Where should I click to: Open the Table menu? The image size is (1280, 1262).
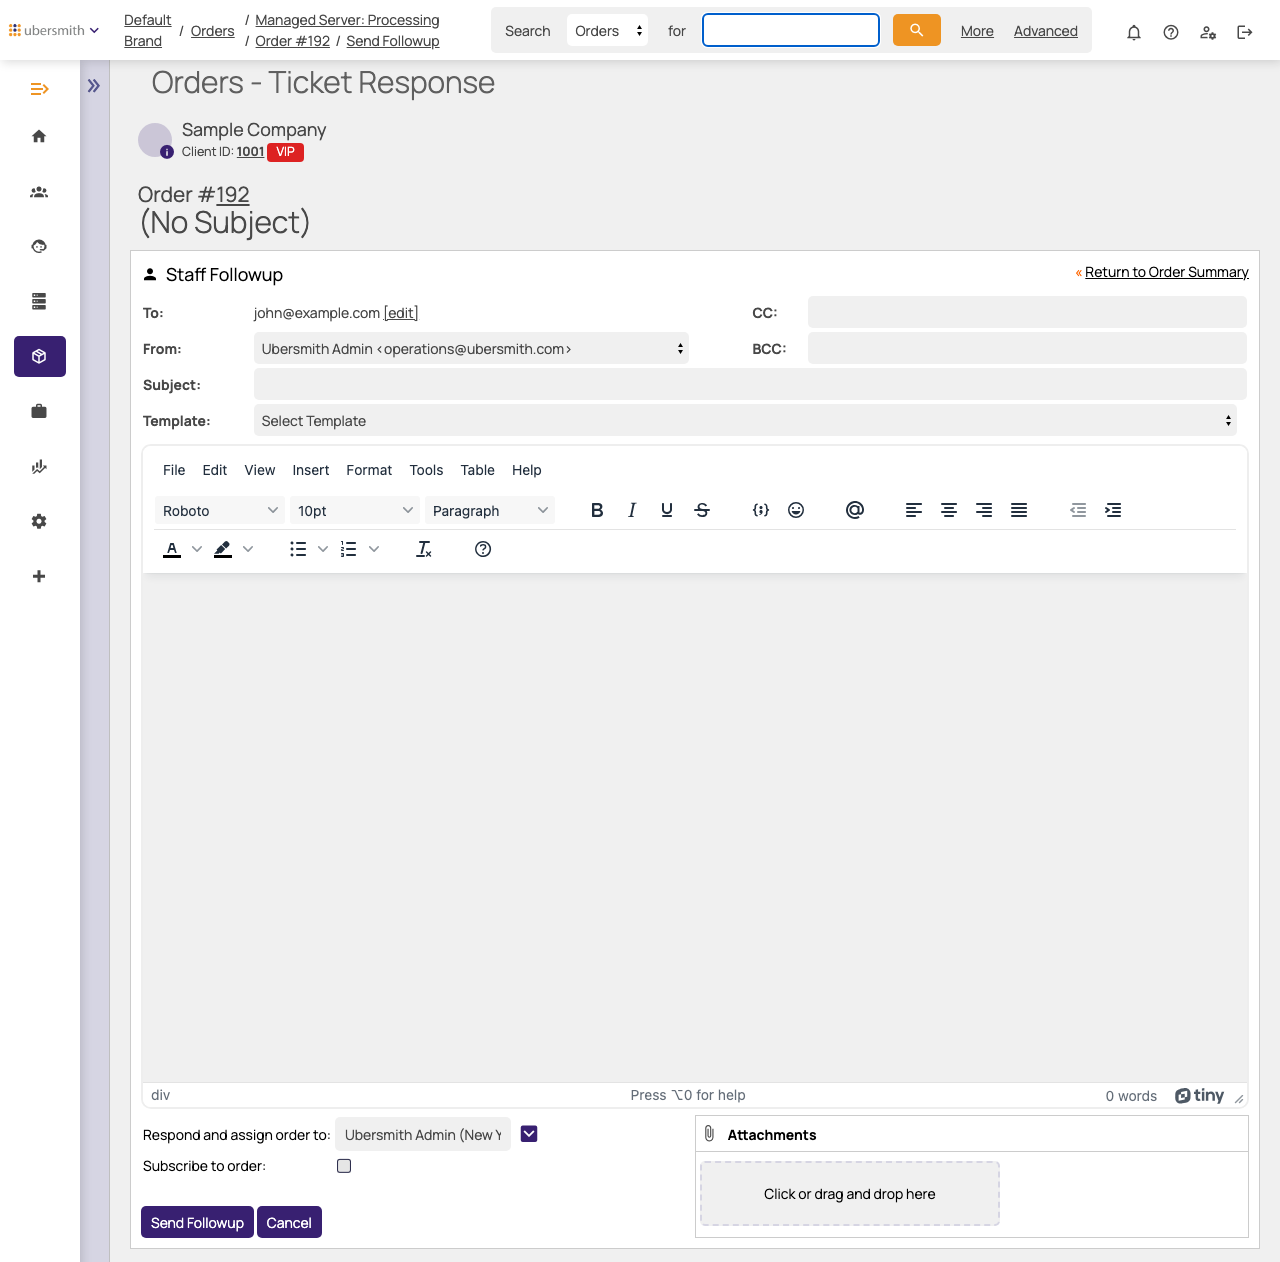click(x=478, y=470)
